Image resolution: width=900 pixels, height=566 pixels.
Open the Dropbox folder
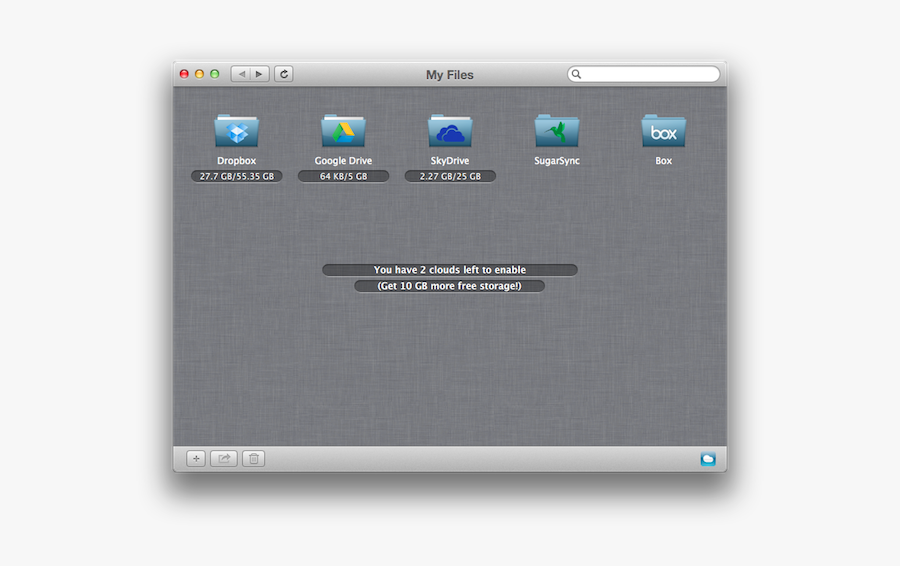pyautogui.click(x=237, y=131)
